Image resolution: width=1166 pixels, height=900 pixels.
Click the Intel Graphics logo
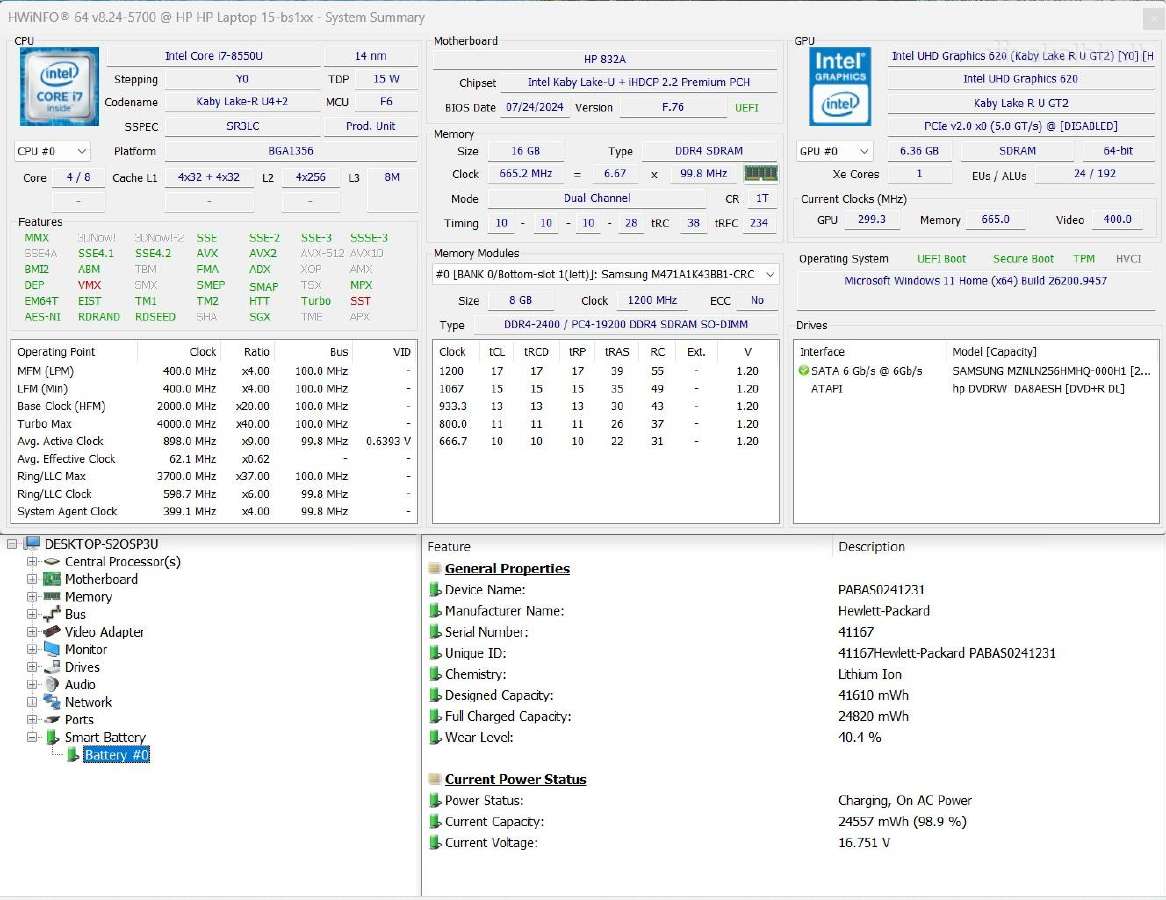(840, 86)
